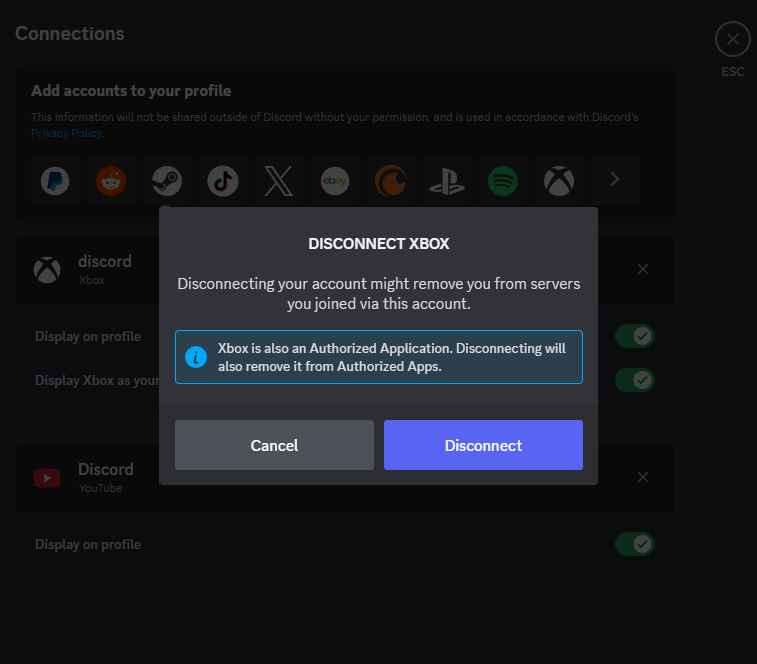Remove the YouTube connection with its X
The image size is (757, 664).
click(643, 477)
